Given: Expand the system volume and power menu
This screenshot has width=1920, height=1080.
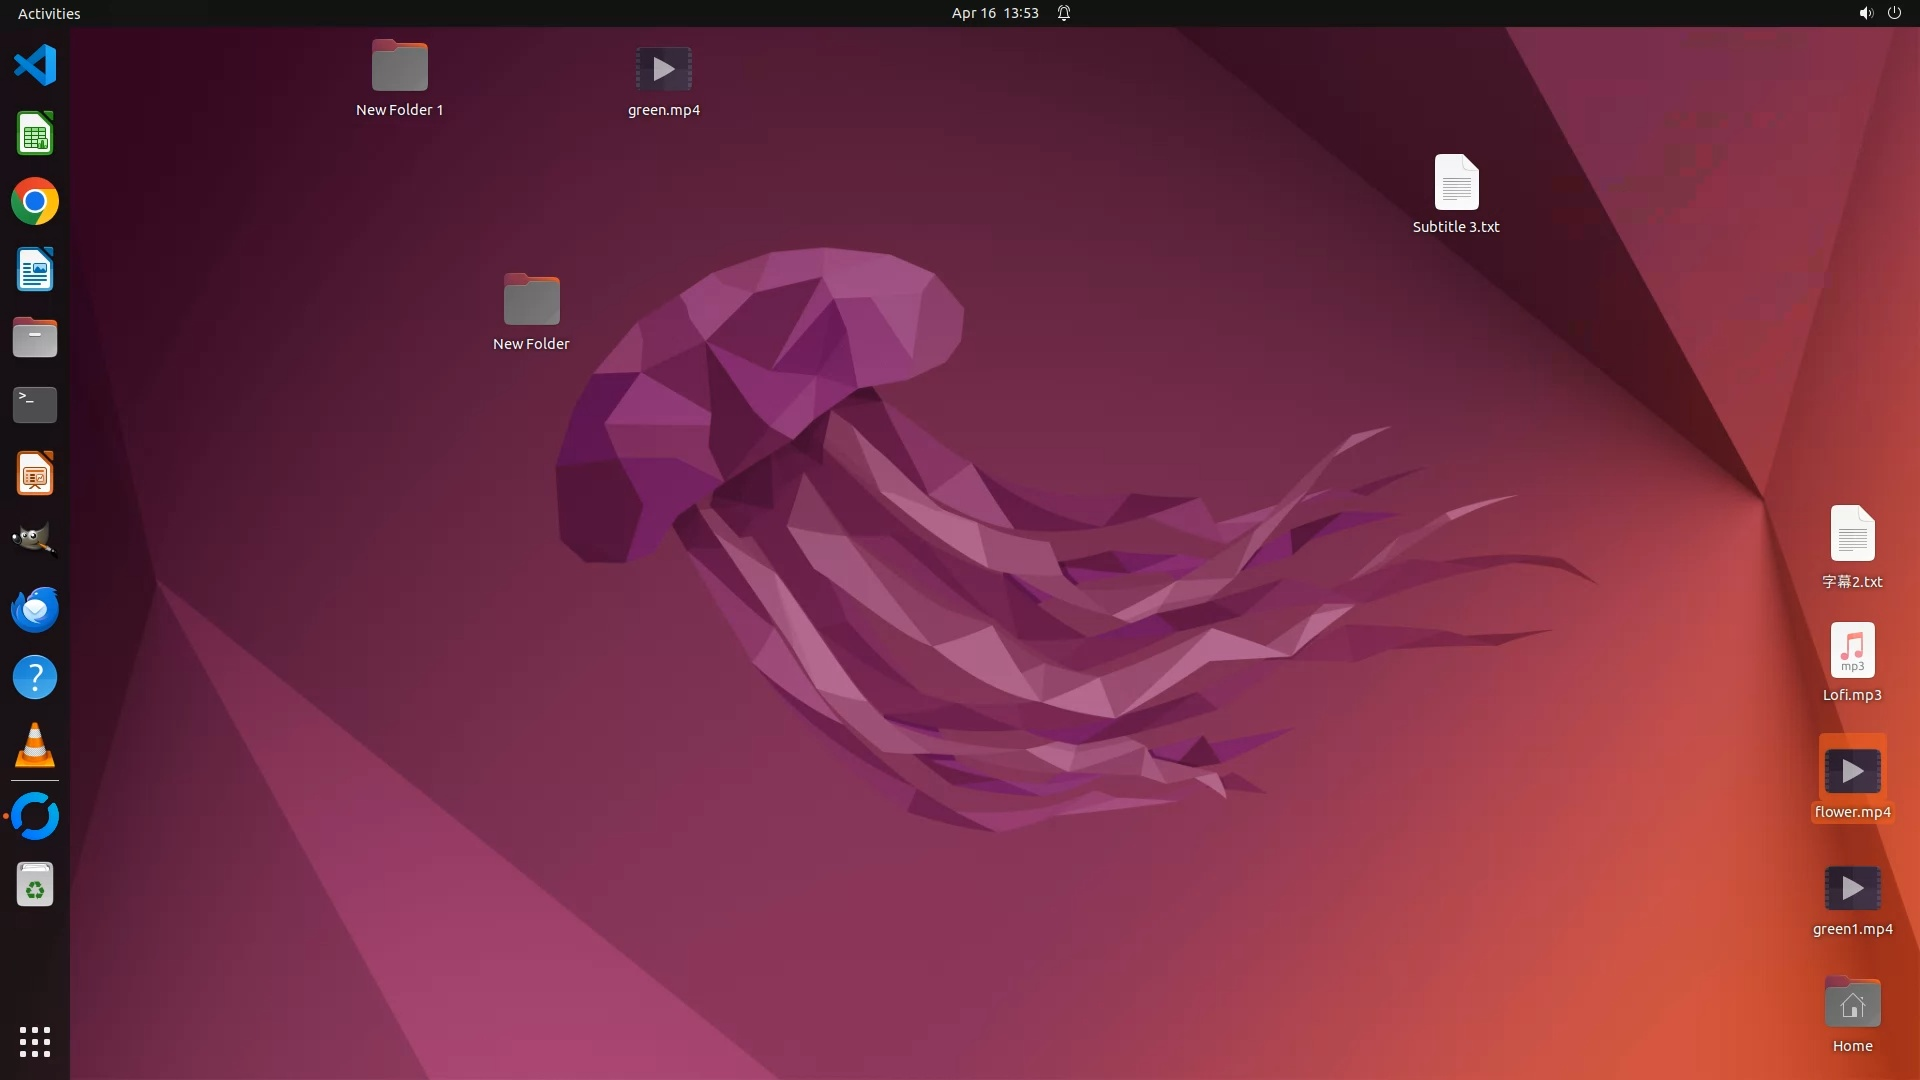Looking at the screenshot, I should [1879, 13].
